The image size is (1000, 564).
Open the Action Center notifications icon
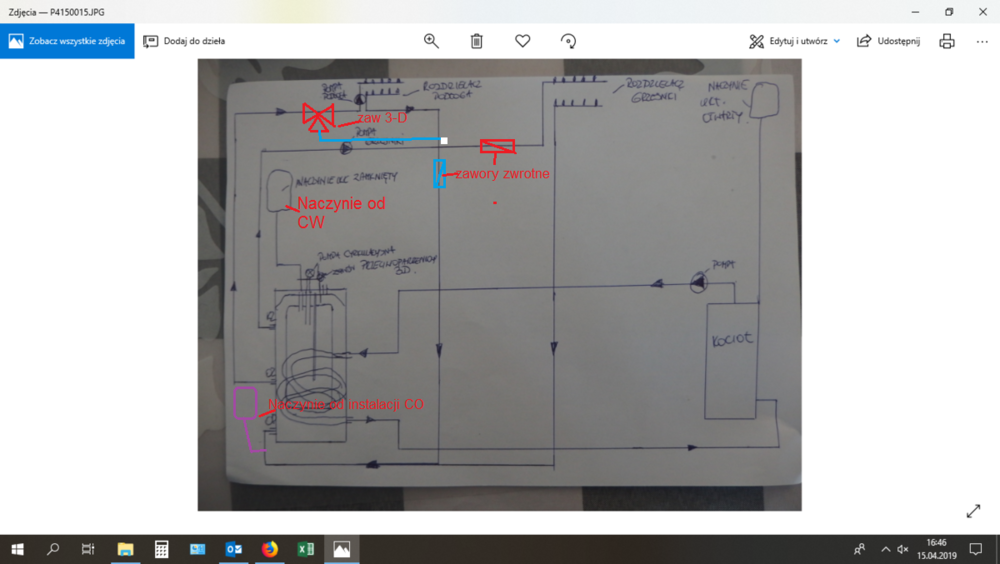pyautogui.click(x=976, y=549)
